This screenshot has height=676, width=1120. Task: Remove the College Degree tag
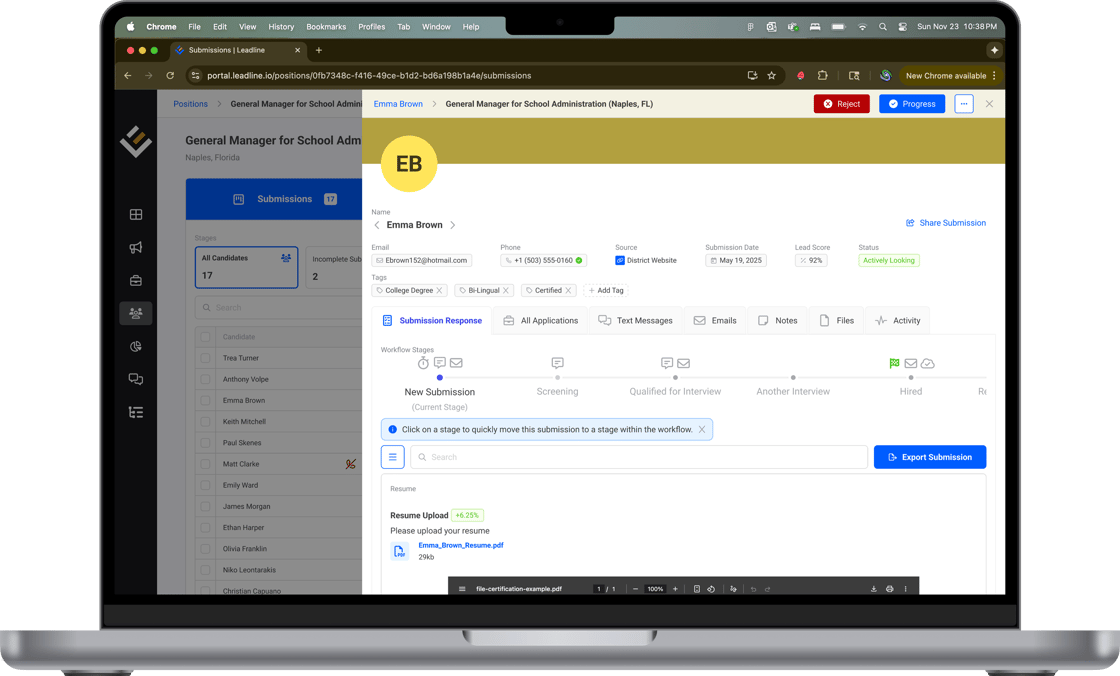439,291
